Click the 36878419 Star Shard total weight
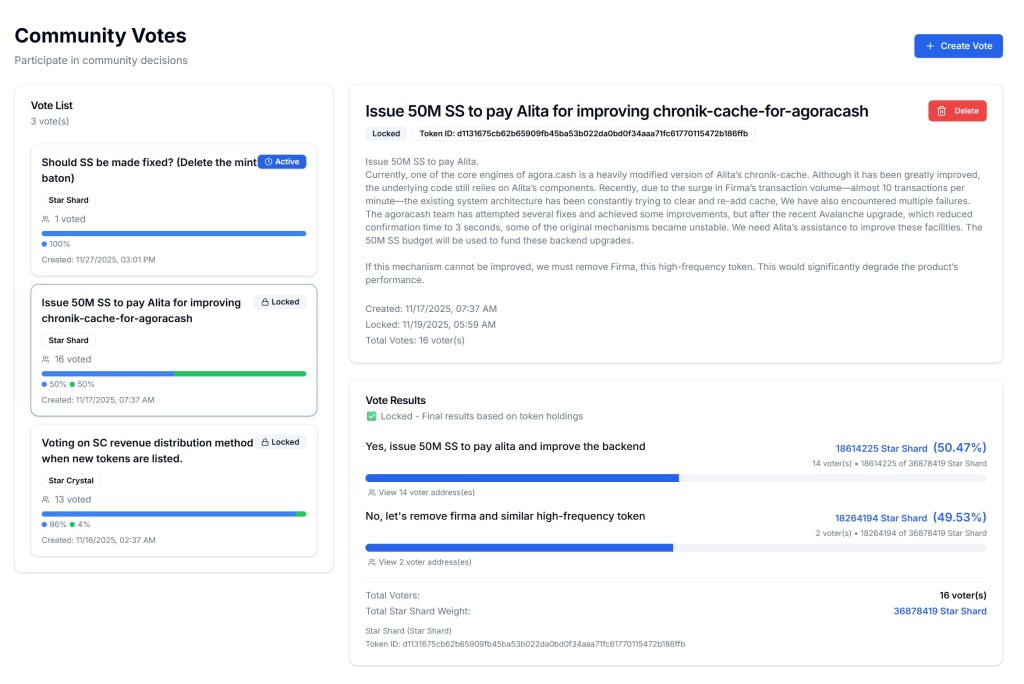1024x684 pixels. pyautogui.click(x=939, y=611)
